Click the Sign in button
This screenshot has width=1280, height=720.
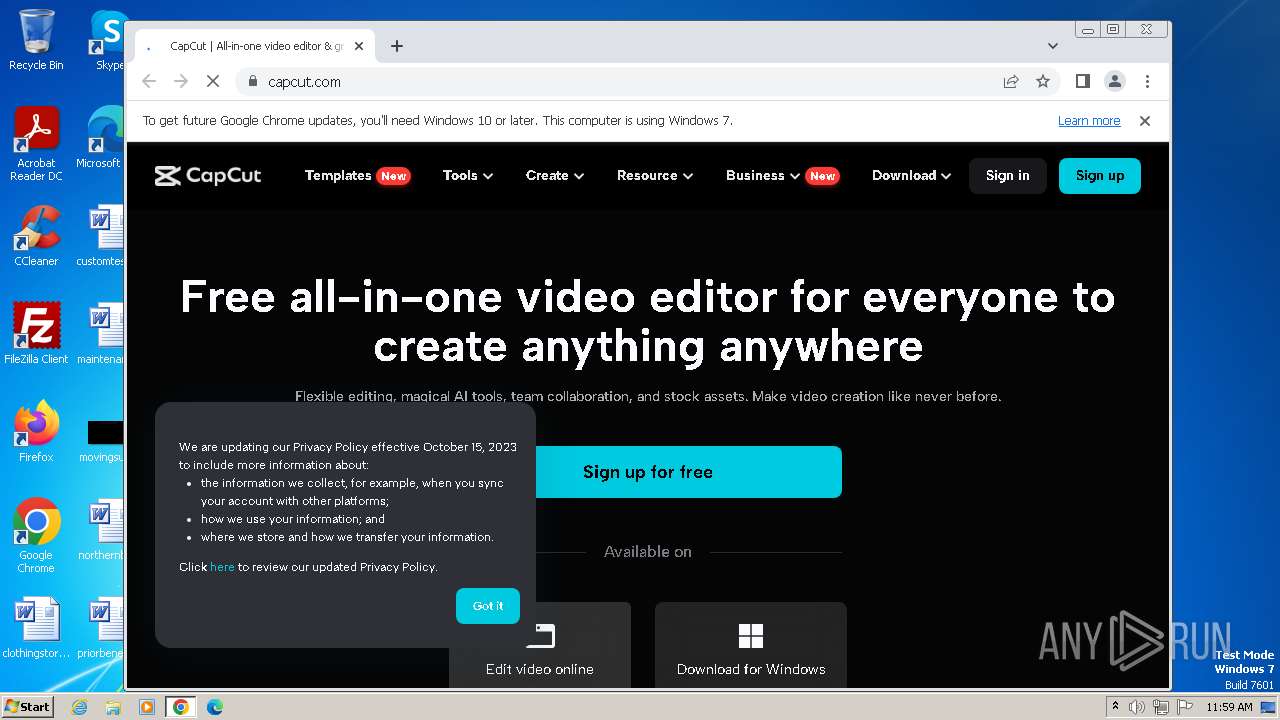(x=1007, y=176)
